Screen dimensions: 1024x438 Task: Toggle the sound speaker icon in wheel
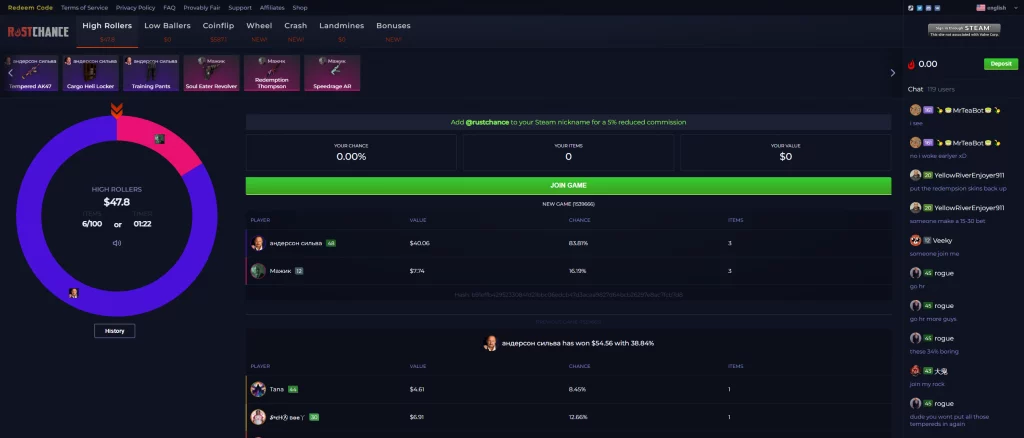[x=117, y=243]
